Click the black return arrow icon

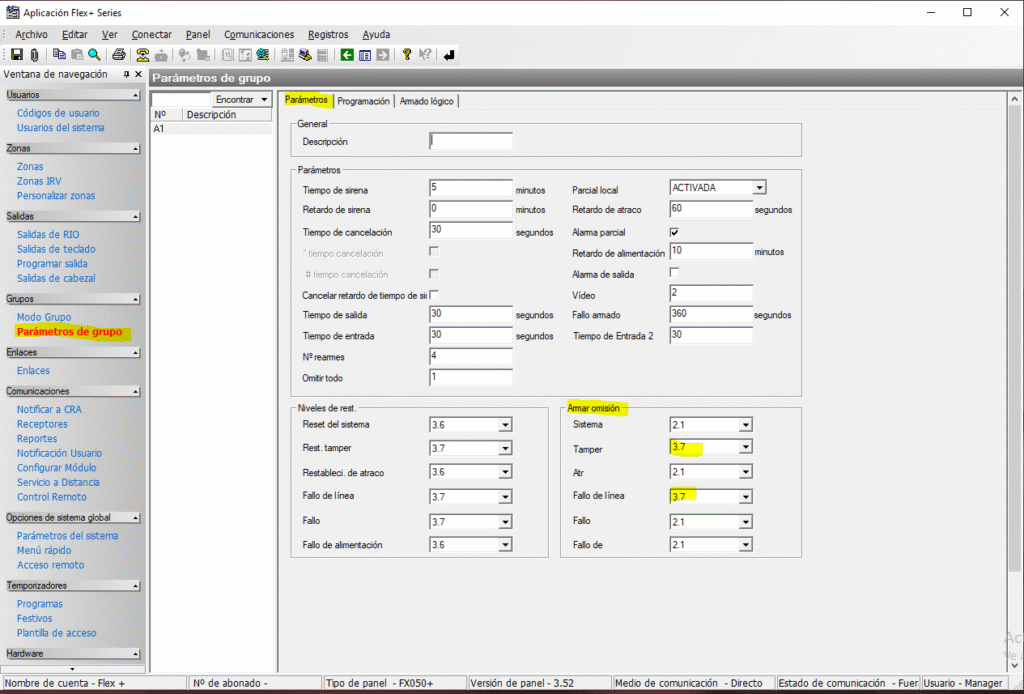click(x=449, y=55)
